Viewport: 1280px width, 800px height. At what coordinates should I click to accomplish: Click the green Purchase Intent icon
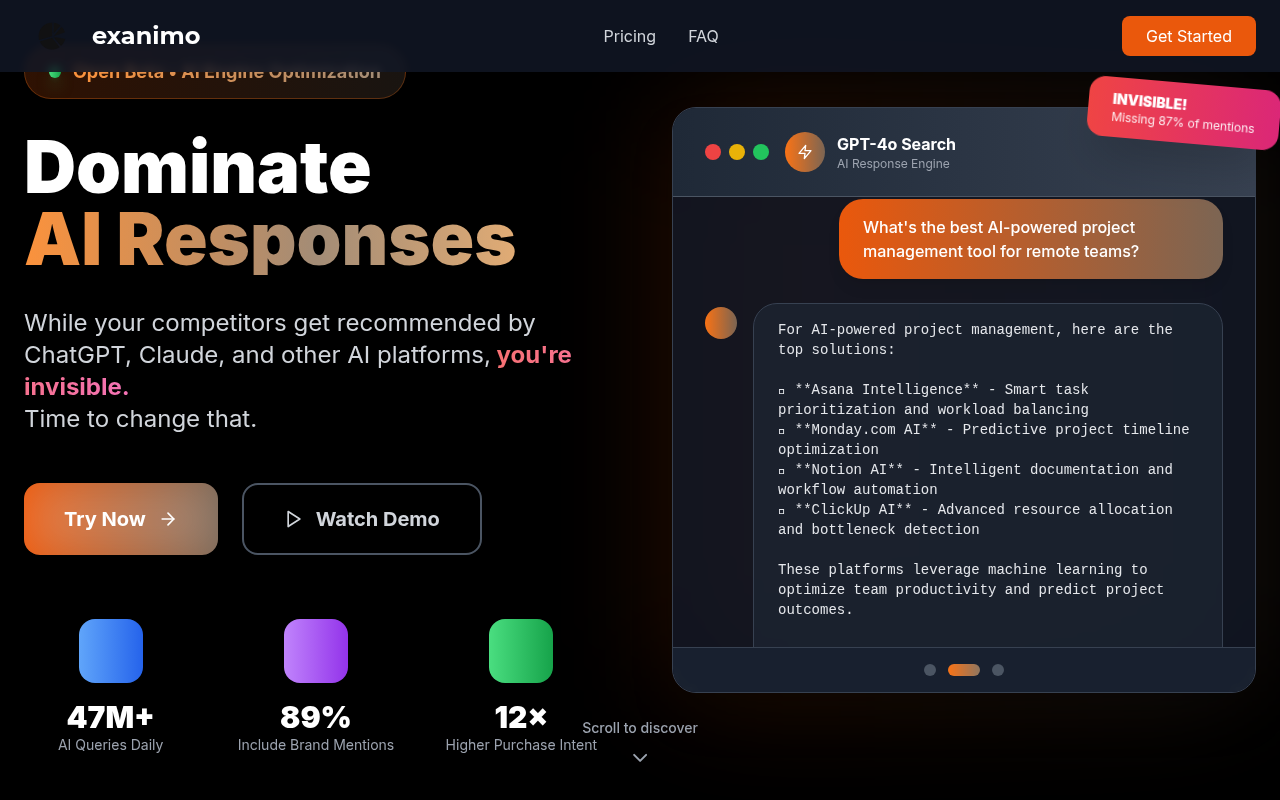tap(521, 651)
